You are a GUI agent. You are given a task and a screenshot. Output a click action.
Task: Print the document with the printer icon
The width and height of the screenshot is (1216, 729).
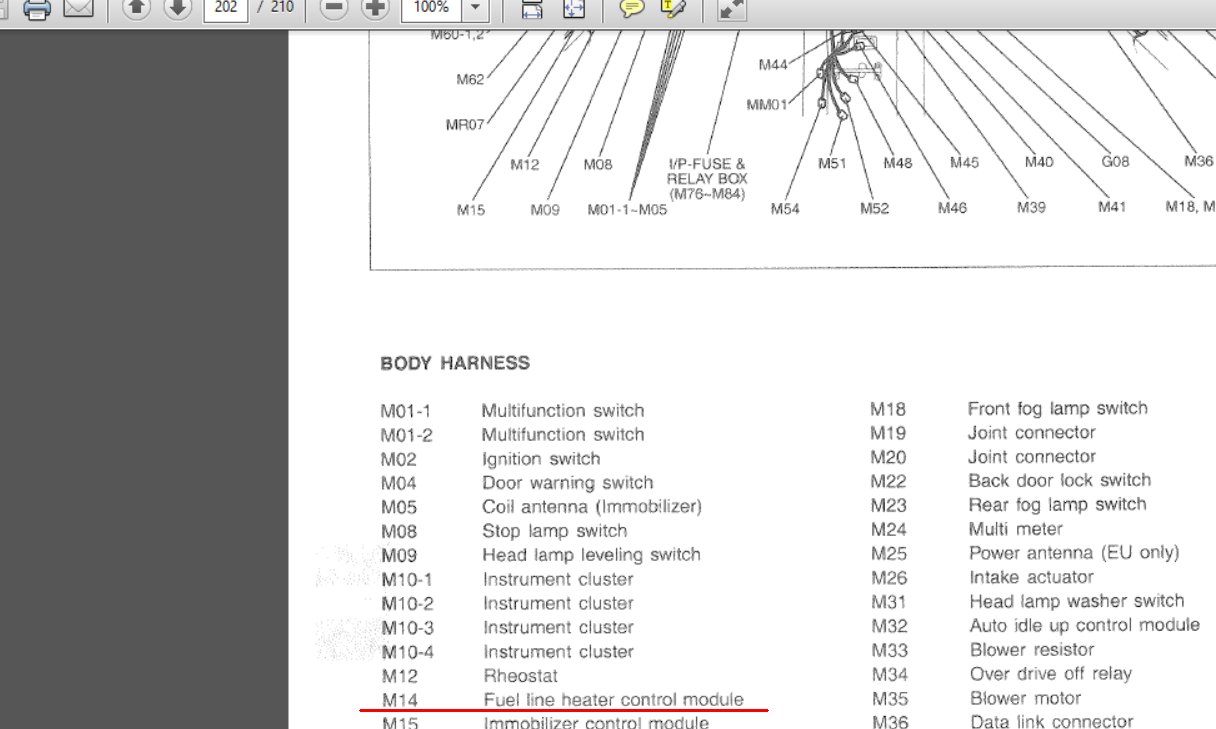pos(37,9)
